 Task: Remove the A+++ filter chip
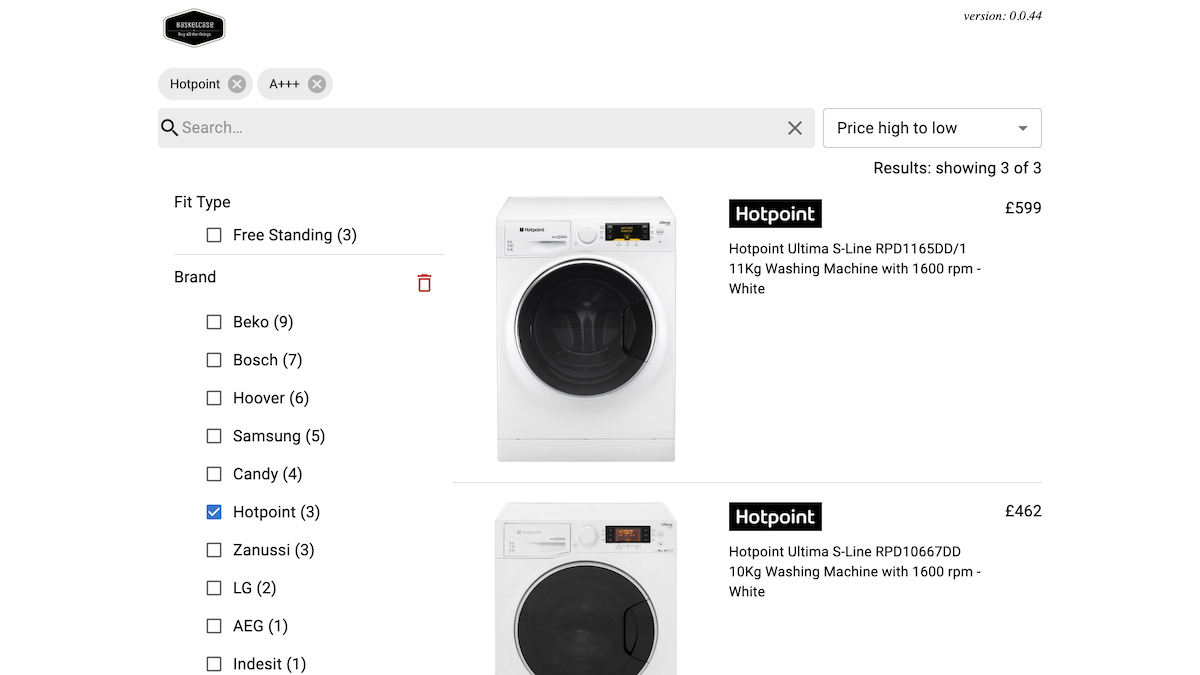point(317,84)
